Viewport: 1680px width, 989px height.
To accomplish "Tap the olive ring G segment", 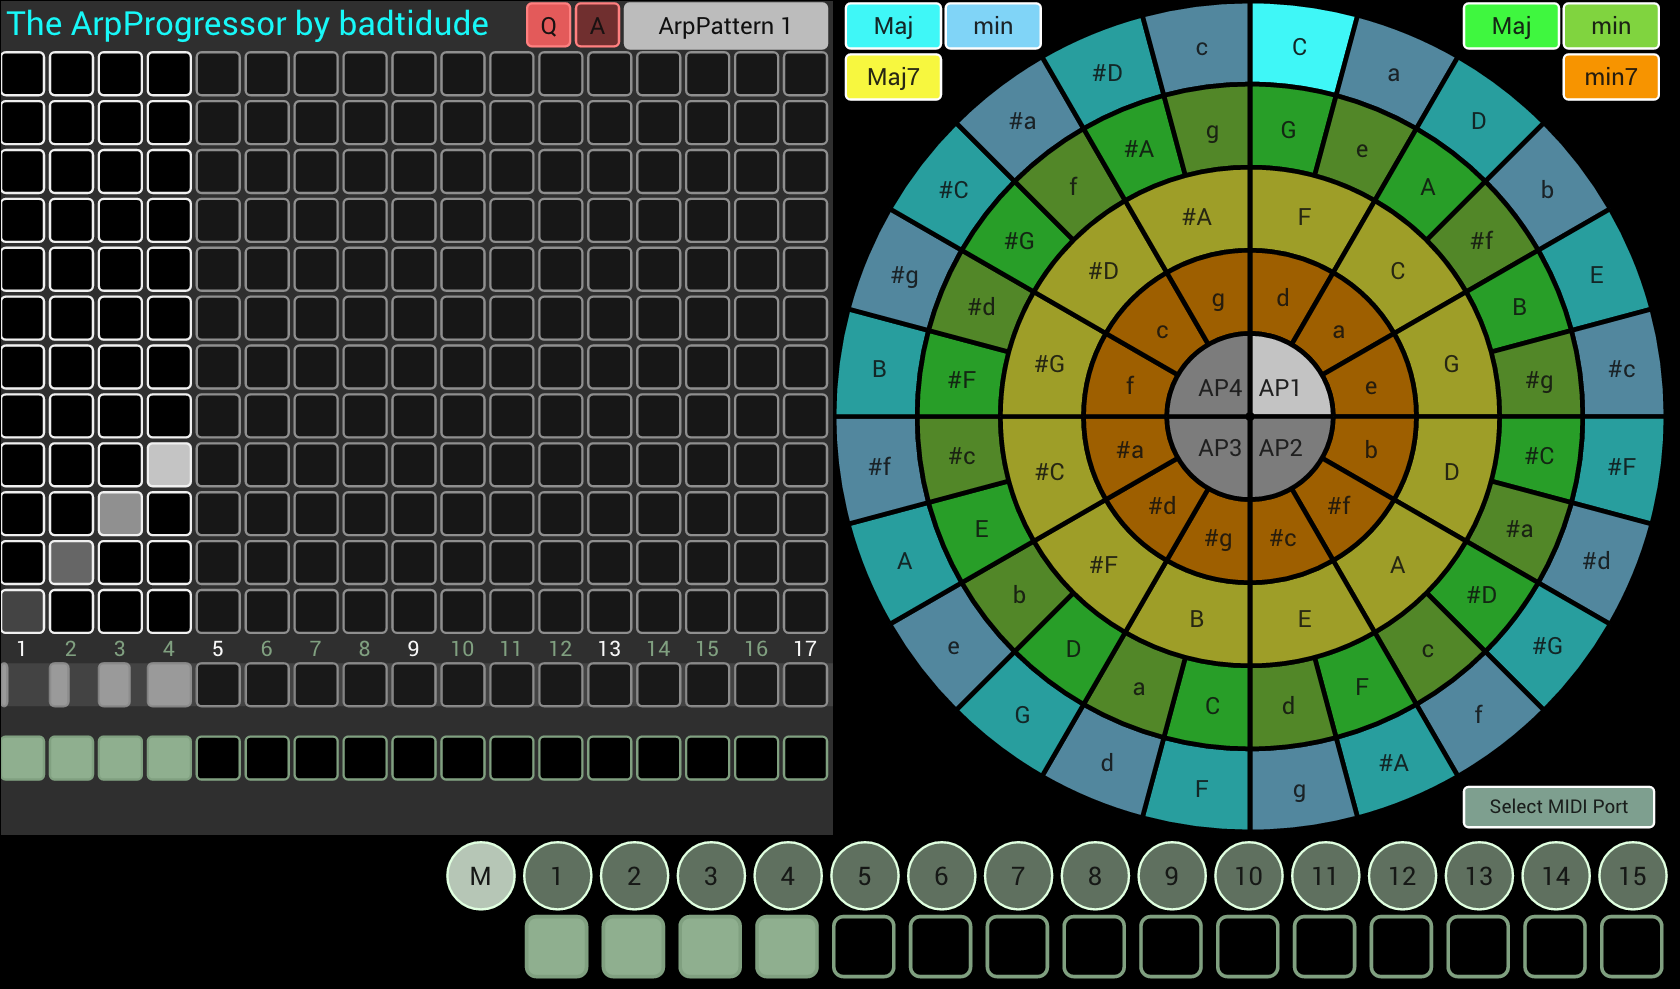I will 1451,364.
